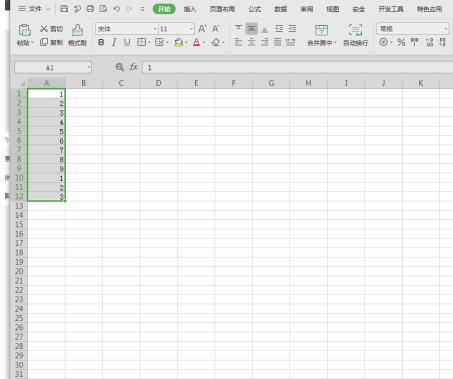Click the fx insert function icon
Screen dimensions: 453x379
(x=134, y=67)
